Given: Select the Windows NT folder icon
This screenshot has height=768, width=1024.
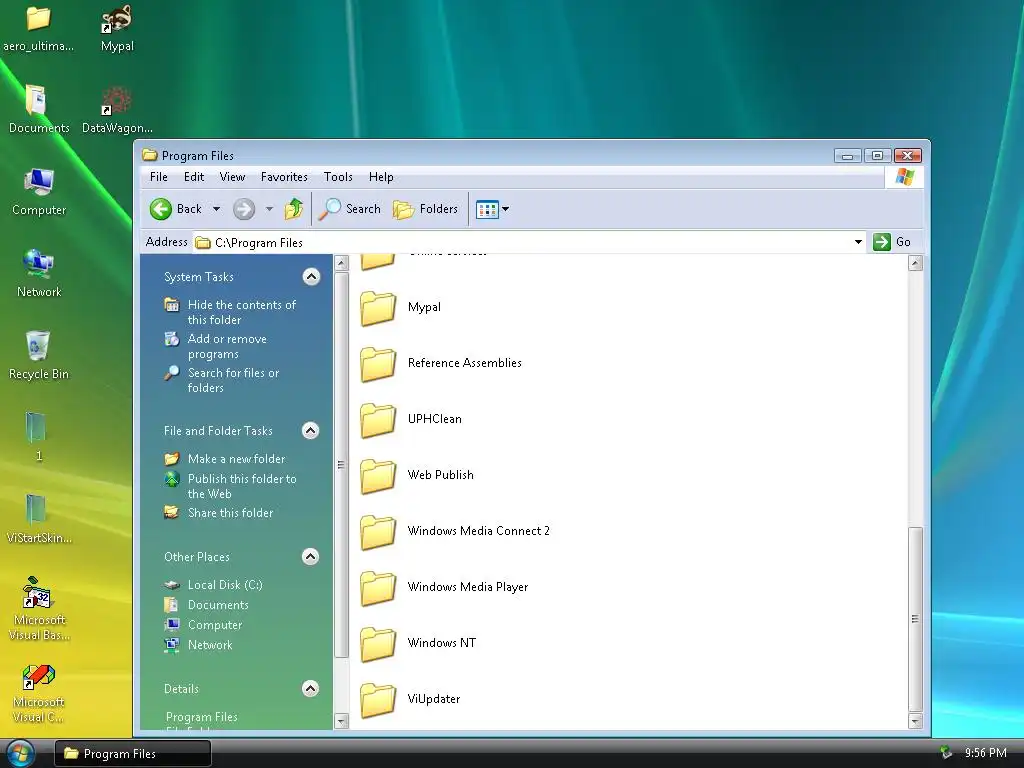Looking at the screenshot, I should point(378,644).
